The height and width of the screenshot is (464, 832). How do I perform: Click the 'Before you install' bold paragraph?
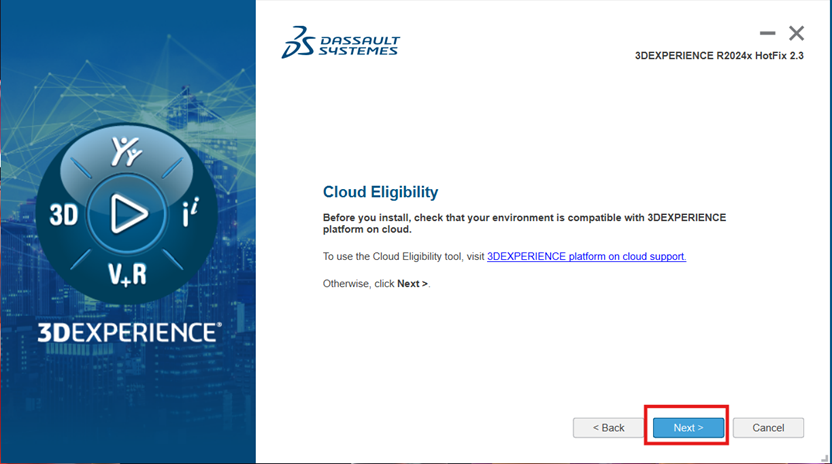(x=524, y=224)
